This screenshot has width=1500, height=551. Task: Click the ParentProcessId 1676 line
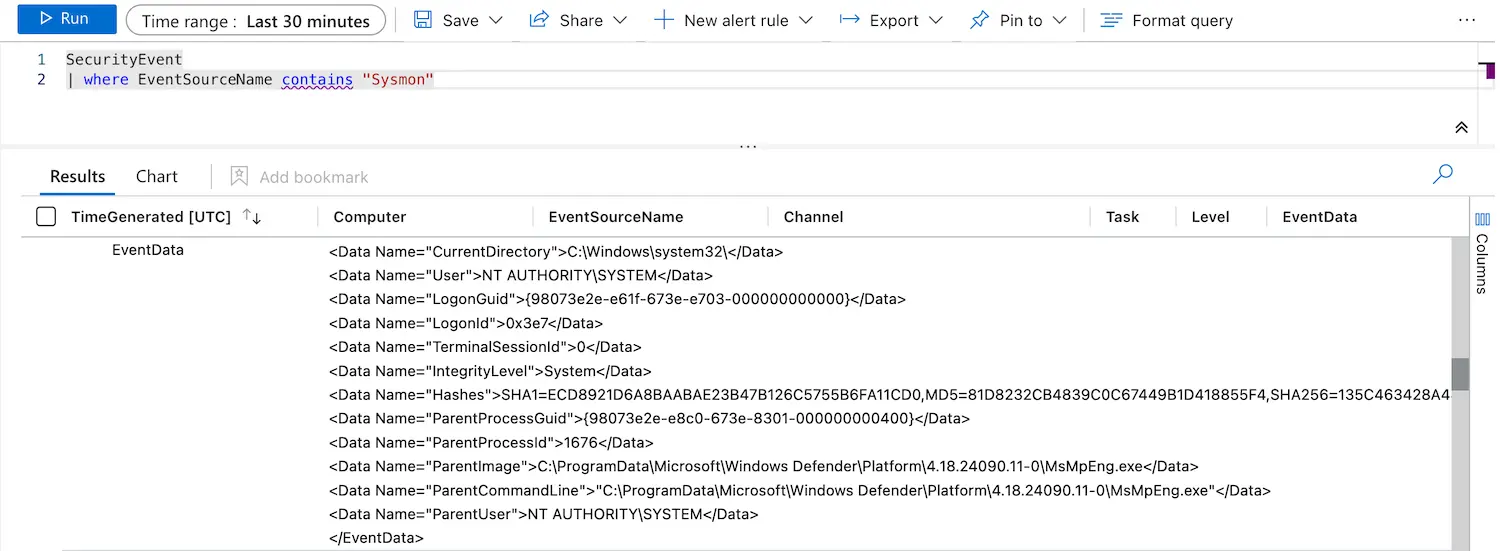click(x=491, y=442)
